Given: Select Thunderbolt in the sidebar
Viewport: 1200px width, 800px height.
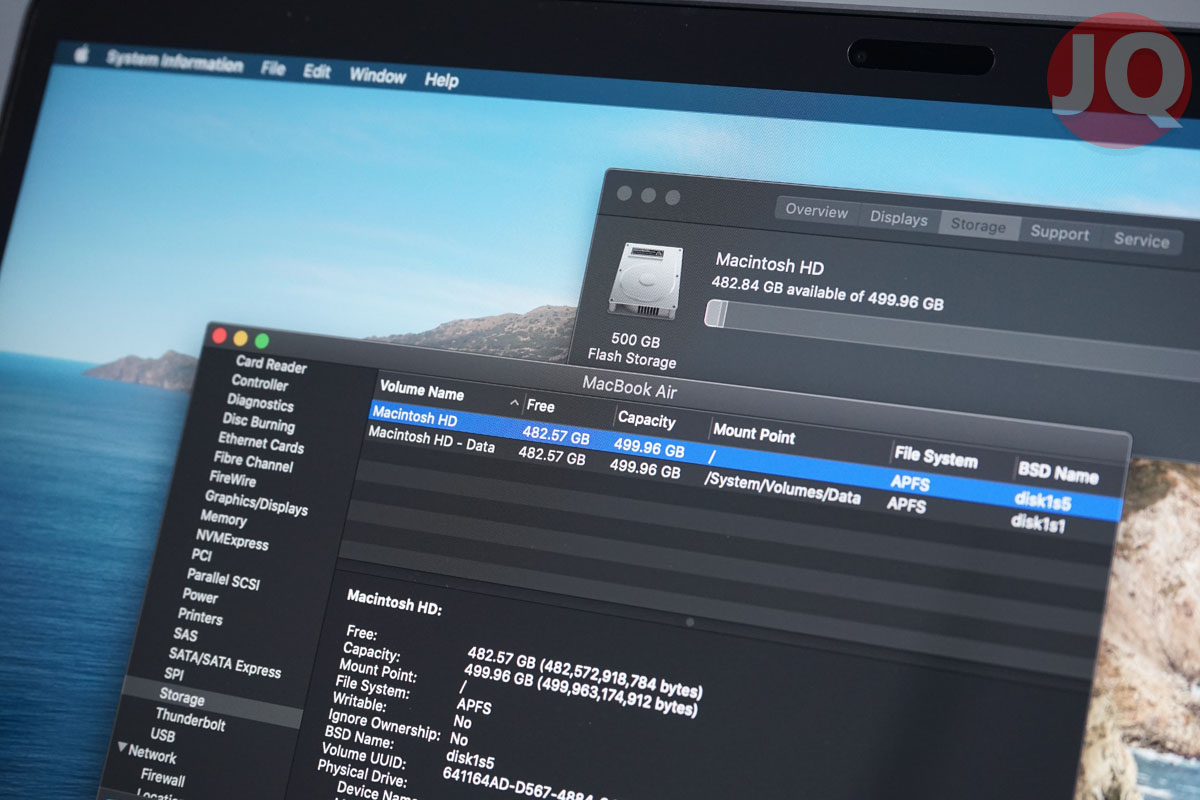Looking at the screenshot, I should click(x=190, y=720).
